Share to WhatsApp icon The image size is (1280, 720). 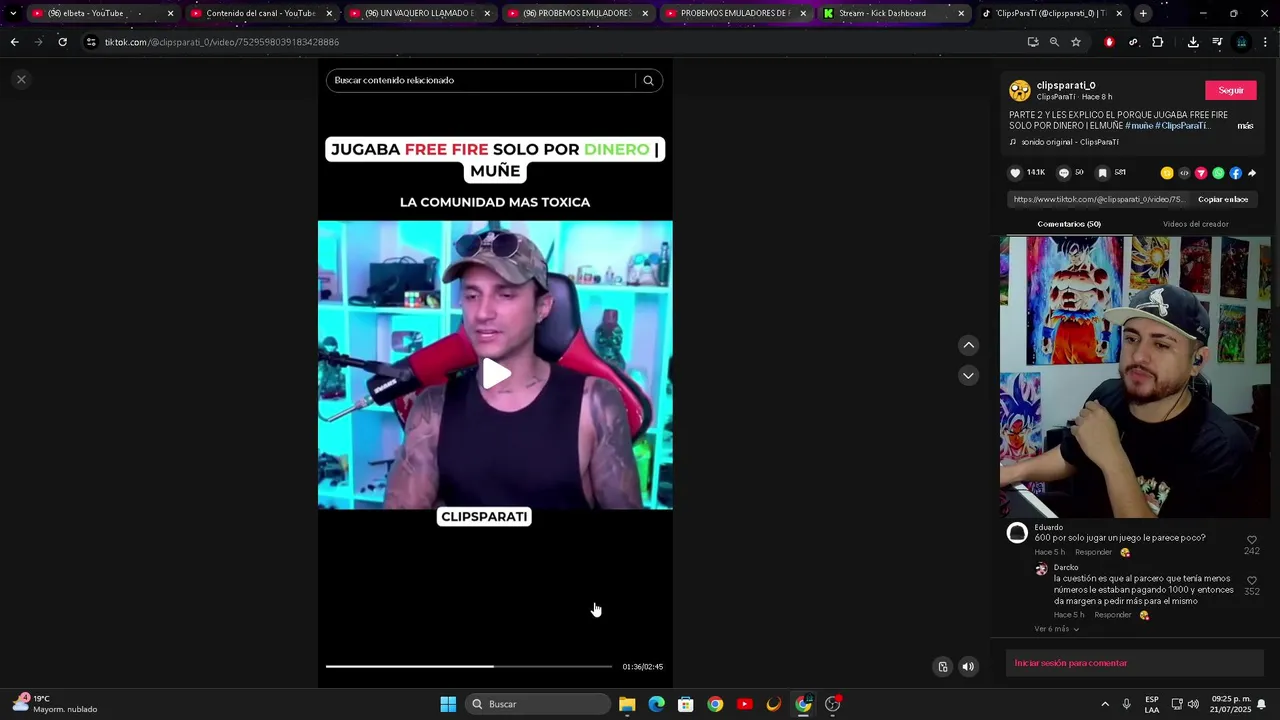pos(1218,173)
